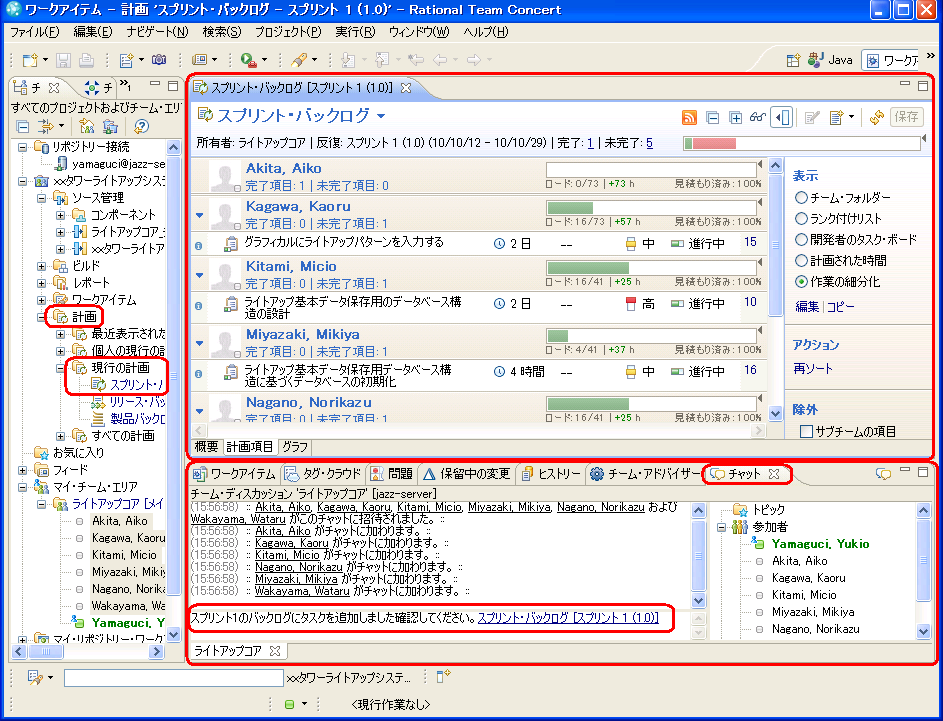
Task: Select 作業の細分化 radio button
Action: pyautogui.click(x=801, y=281)
